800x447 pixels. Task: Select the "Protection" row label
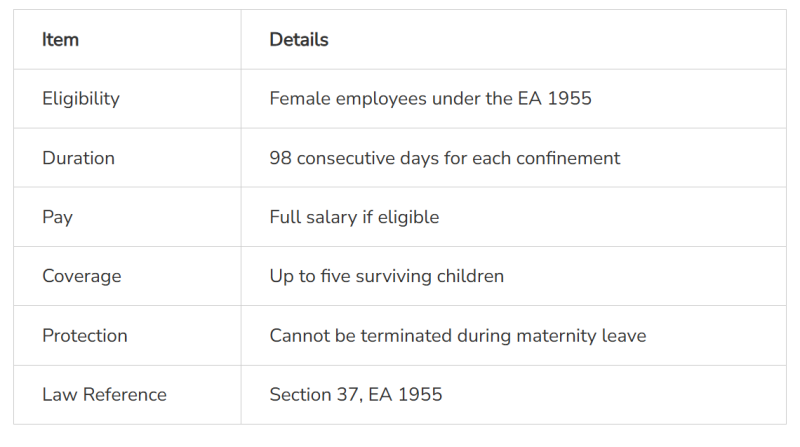pyautogui.click(x=85, y=336)
